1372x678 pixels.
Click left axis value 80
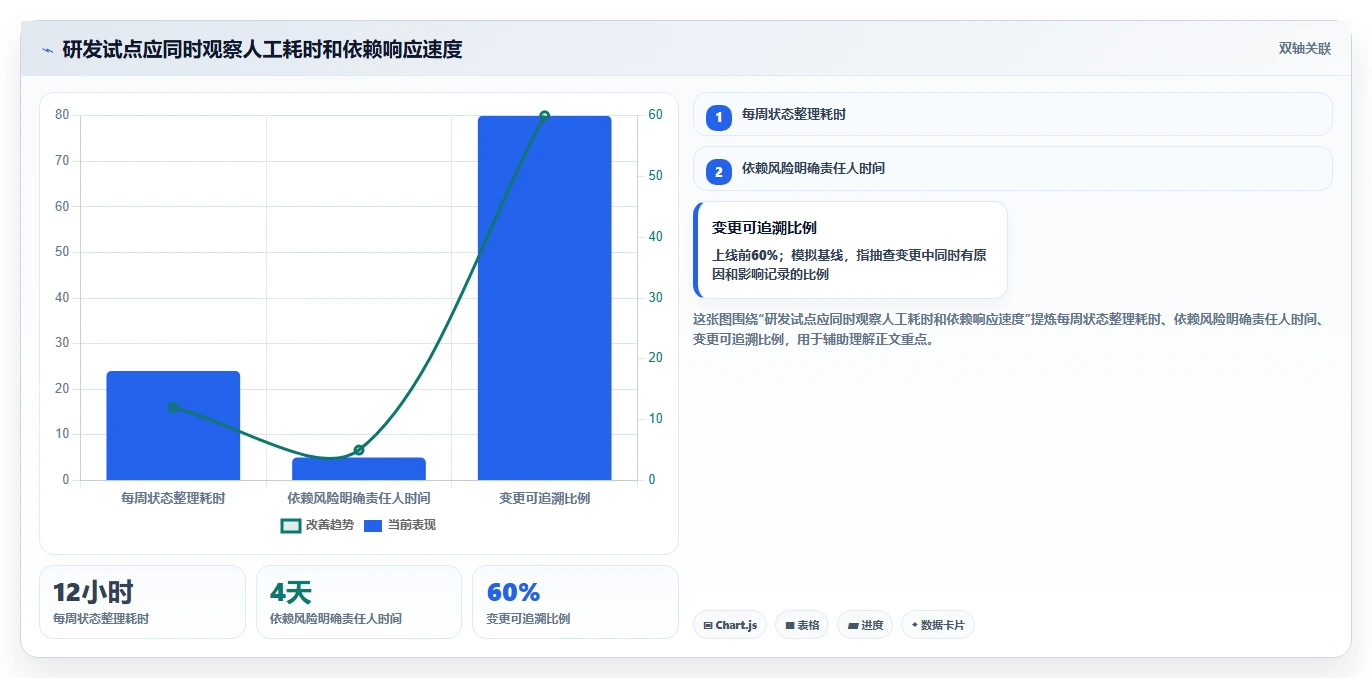coord(62,115)
